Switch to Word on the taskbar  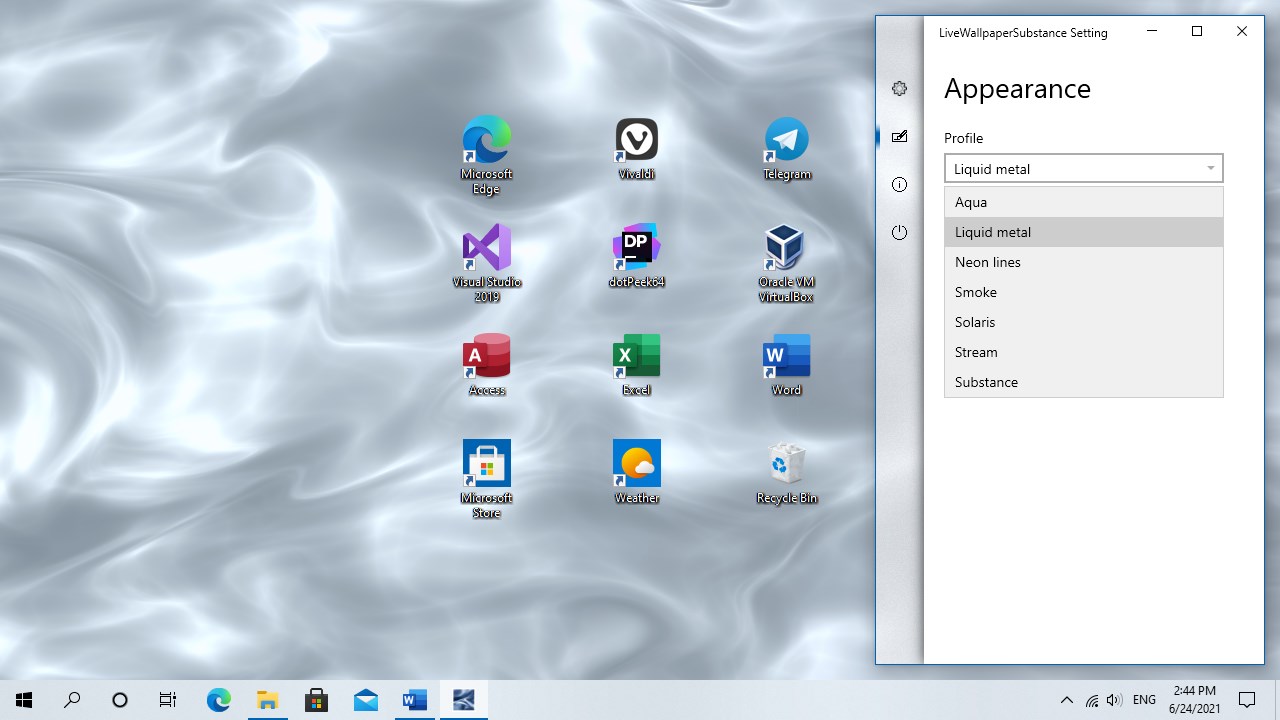[x=414, y=700]
